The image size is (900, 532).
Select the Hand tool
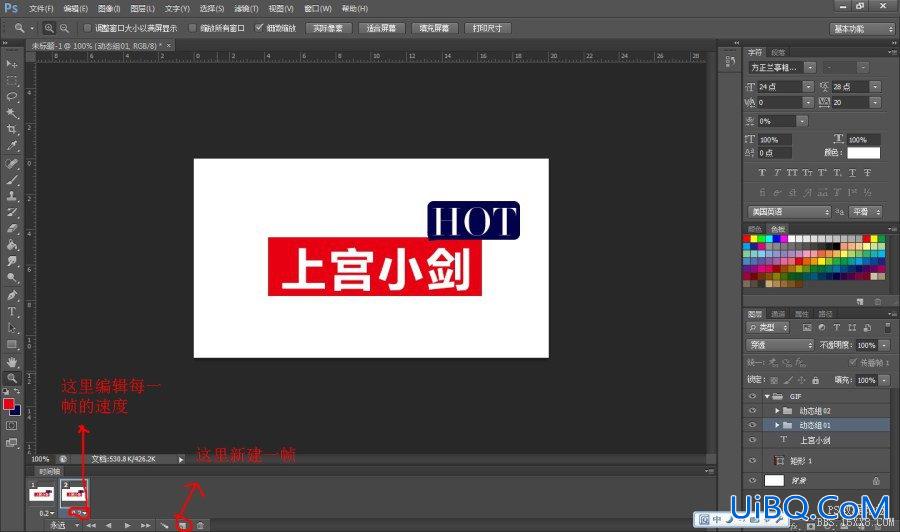(11, 362)
